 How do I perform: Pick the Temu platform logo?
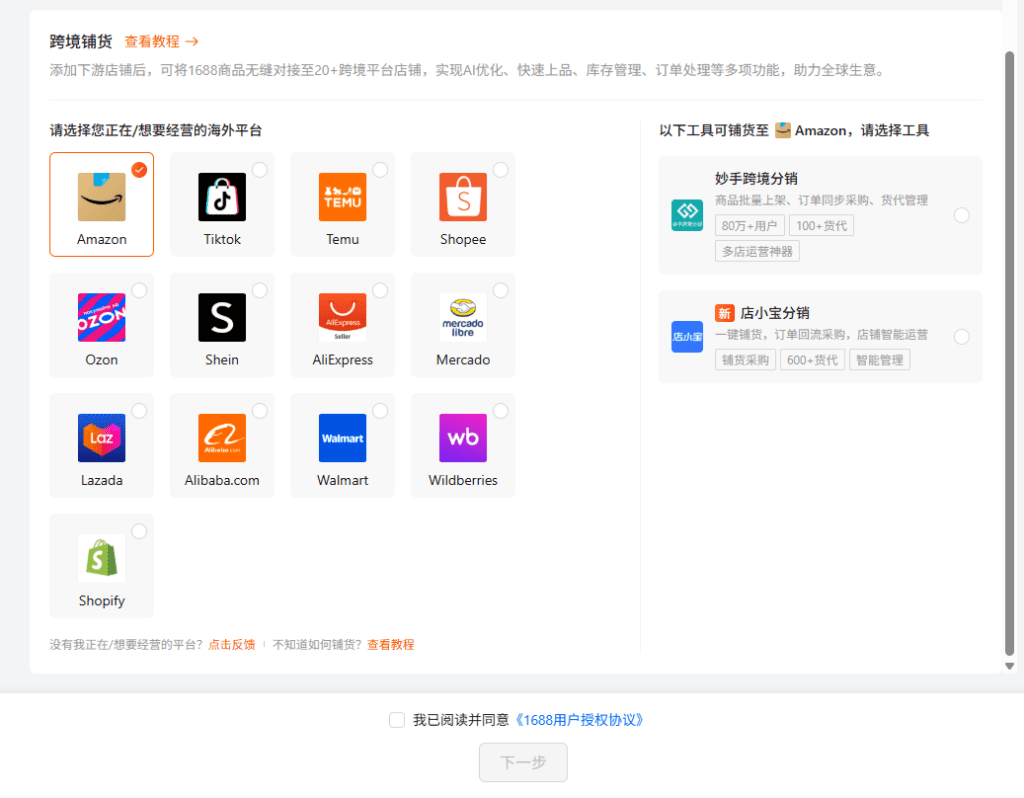tap(342, 197)
